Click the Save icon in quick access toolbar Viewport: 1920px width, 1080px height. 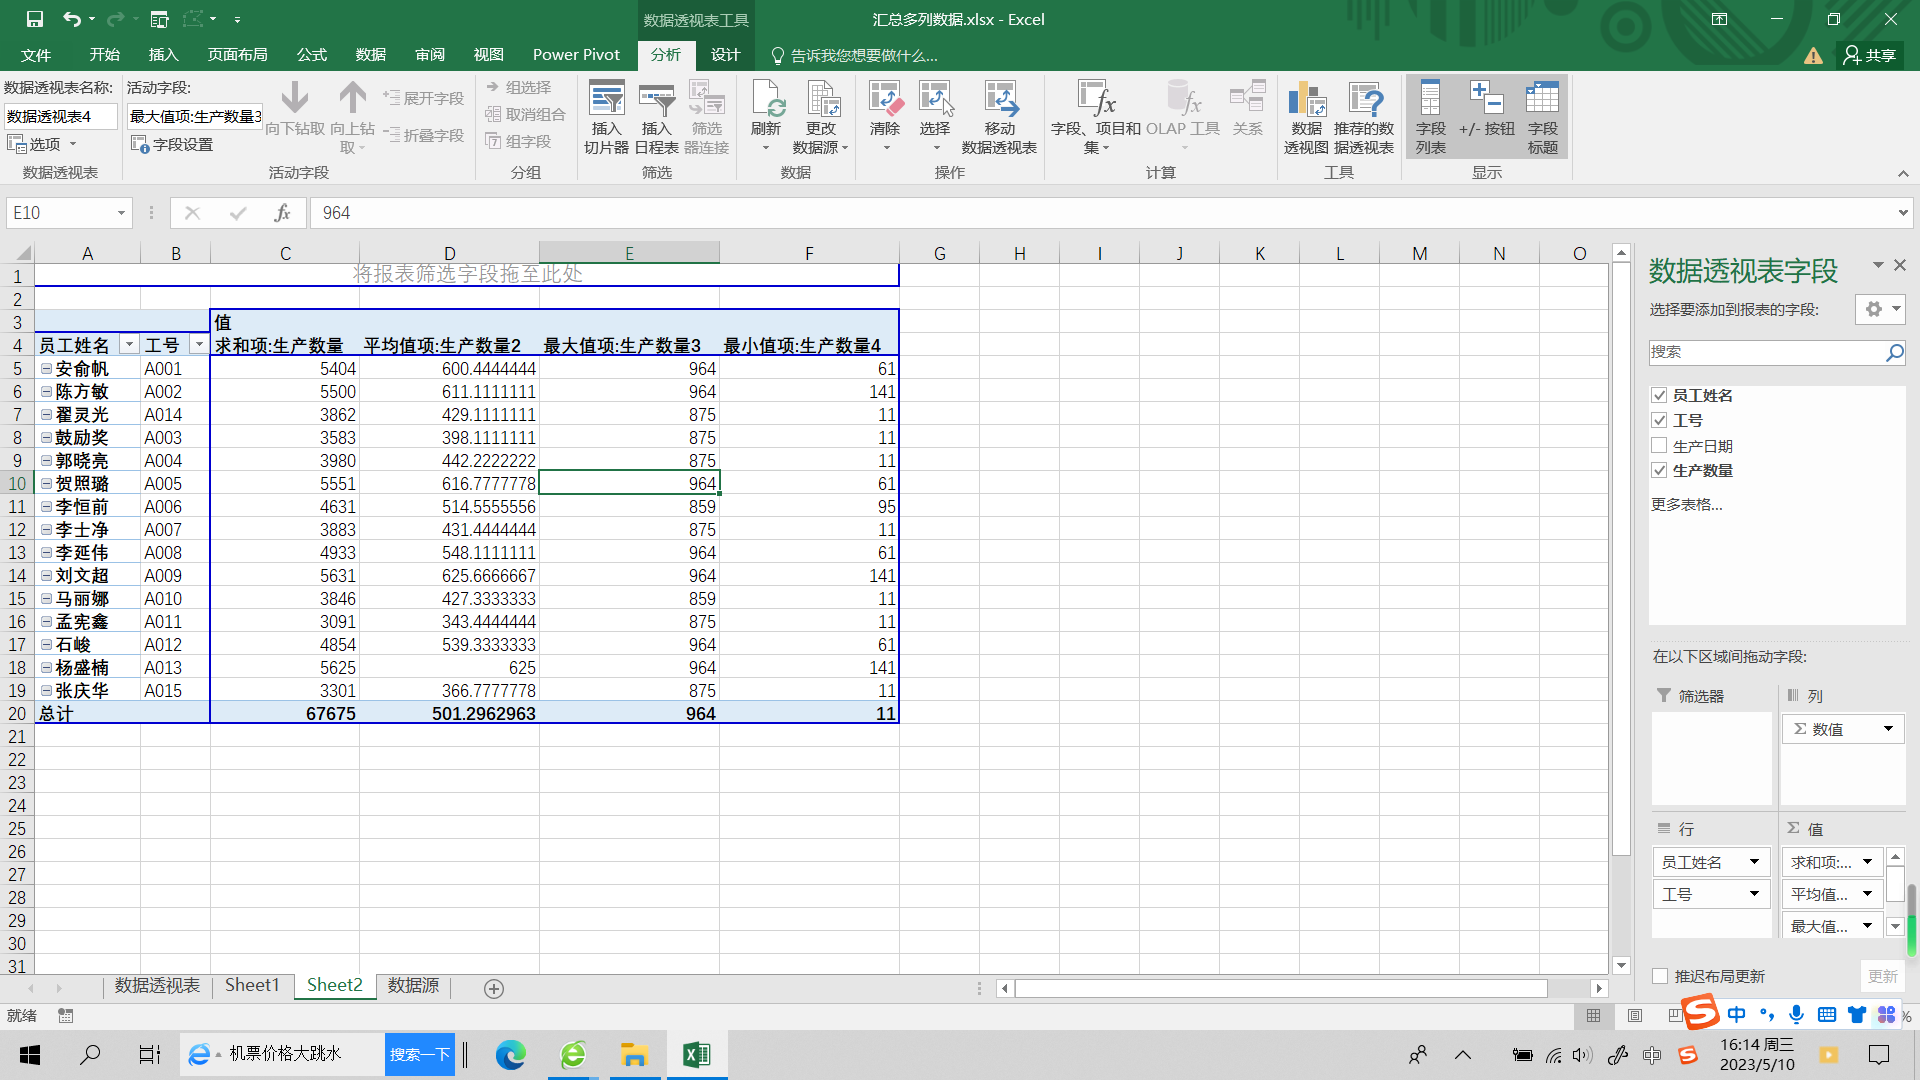(34, 19)
